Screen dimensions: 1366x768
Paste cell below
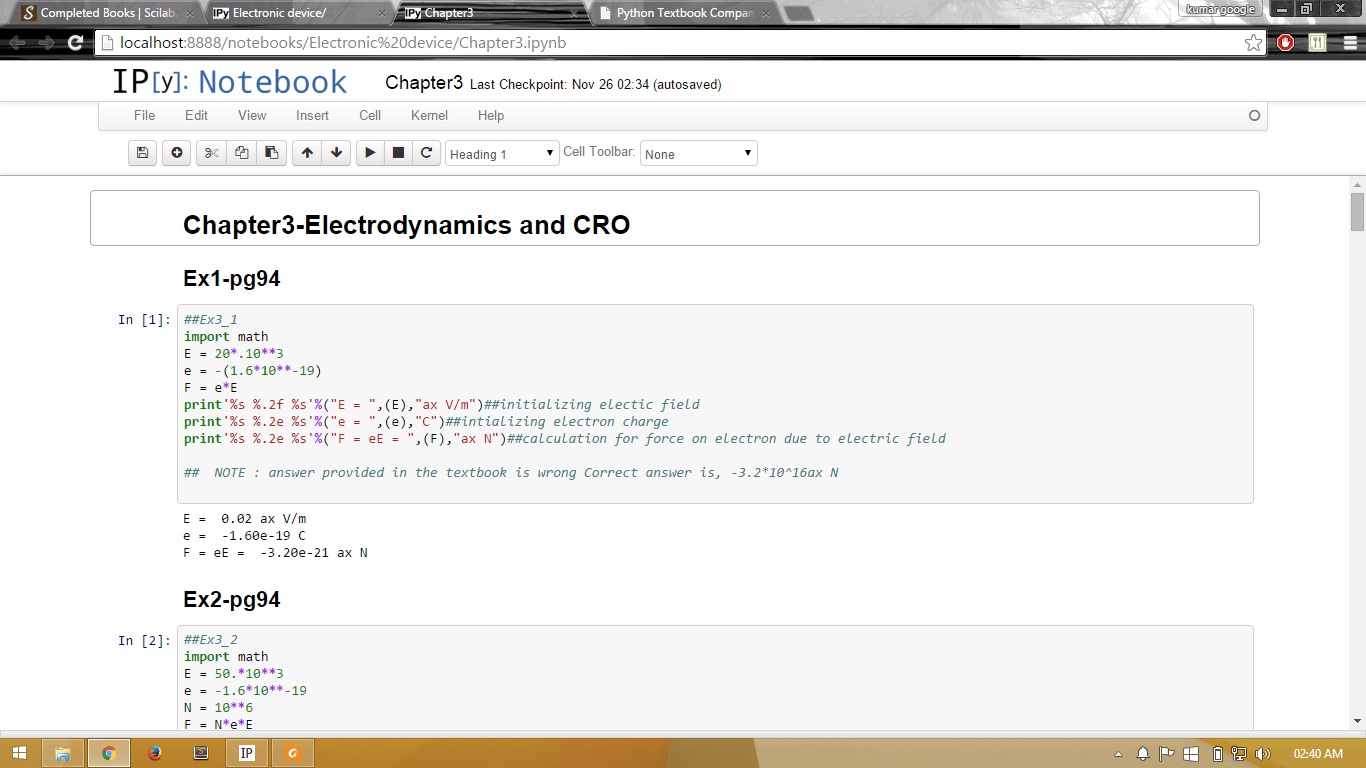[271, 152]
